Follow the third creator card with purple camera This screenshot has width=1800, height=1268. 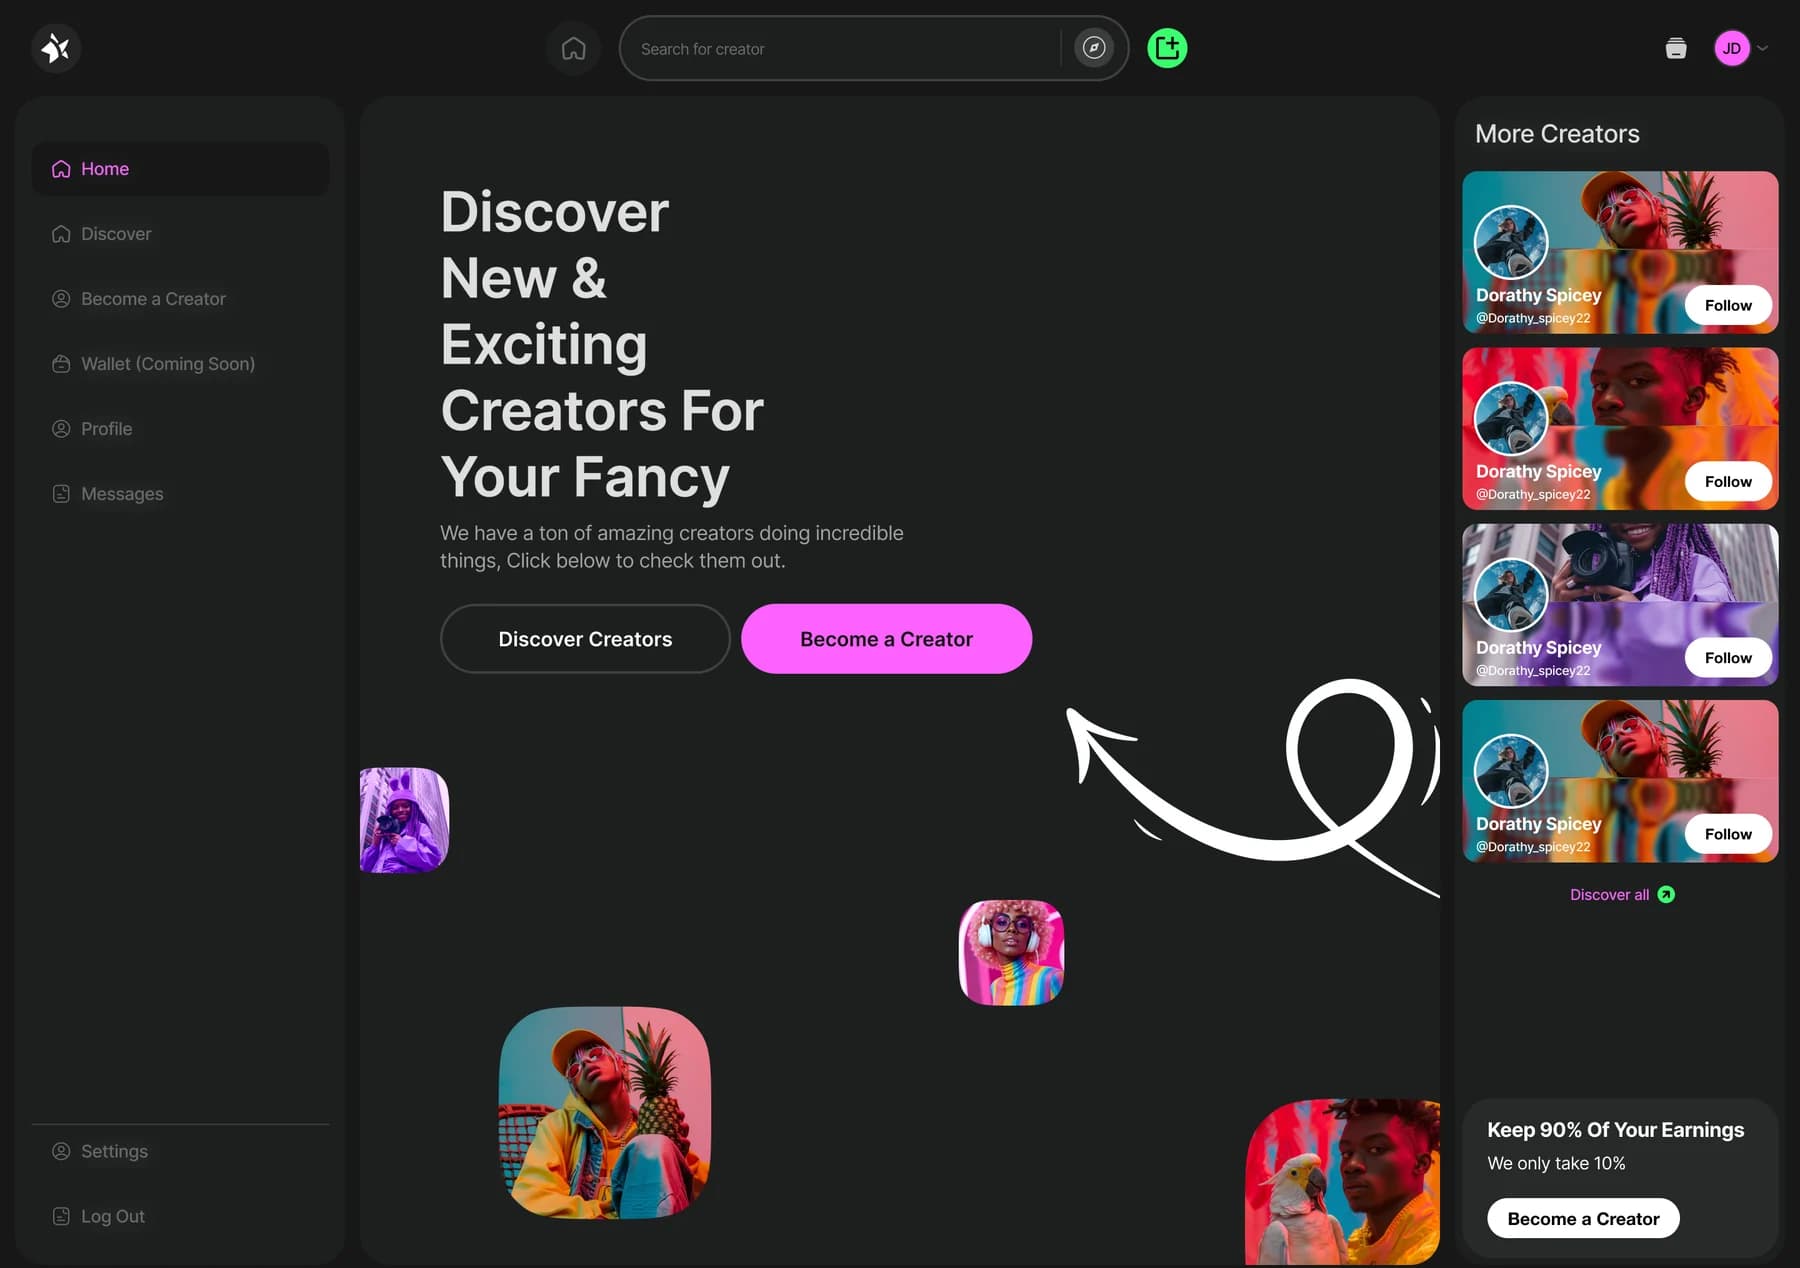1728,657
